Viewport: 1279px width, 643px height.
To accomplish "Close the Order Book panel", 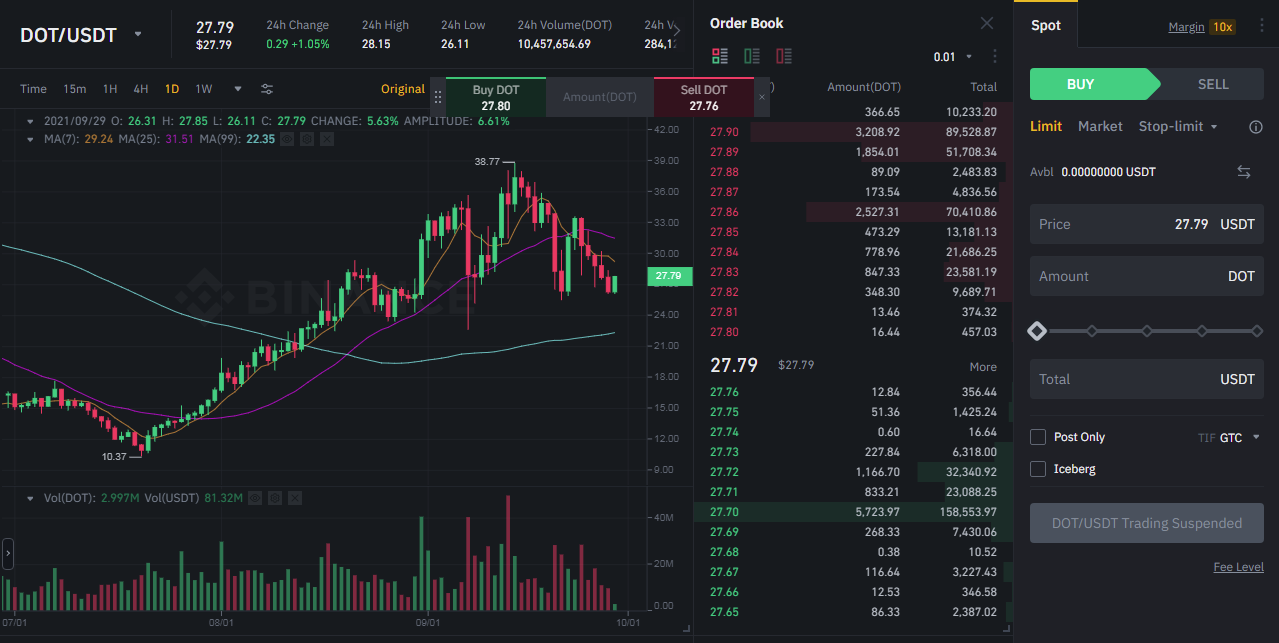I will (x=987, y=23).
